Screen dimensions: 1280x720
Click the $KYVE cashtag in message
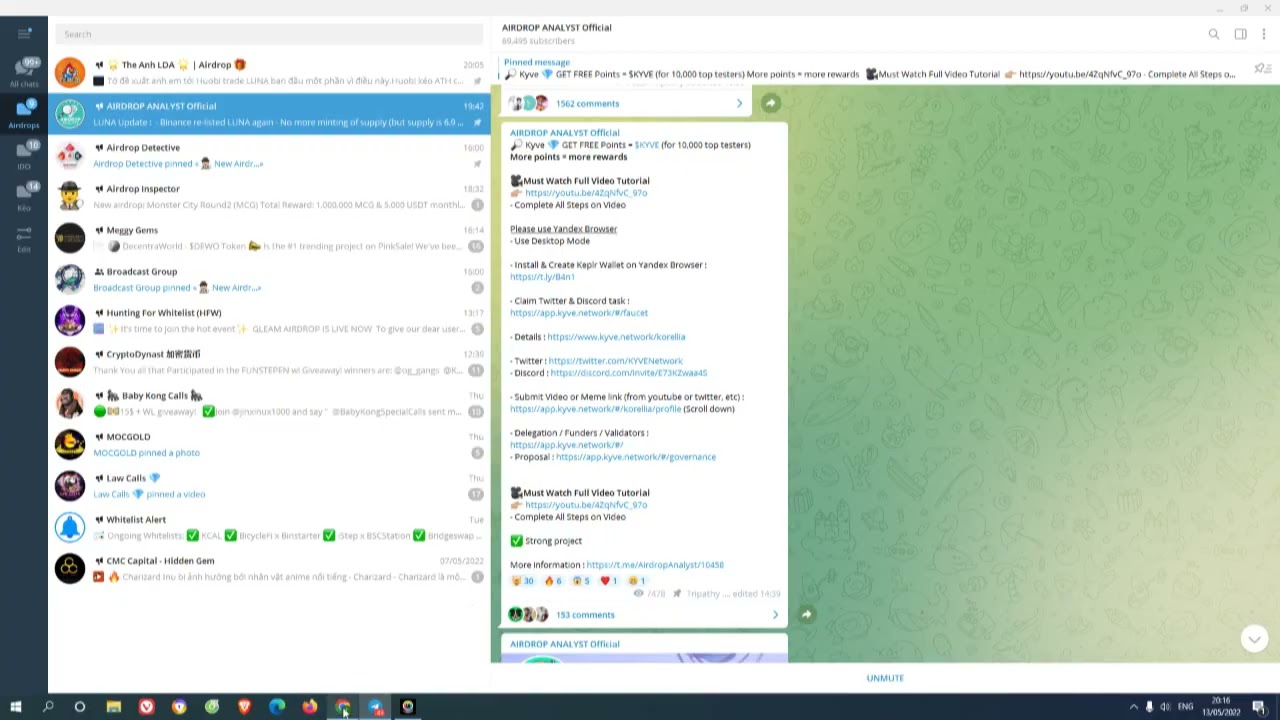tap(647, 145)
